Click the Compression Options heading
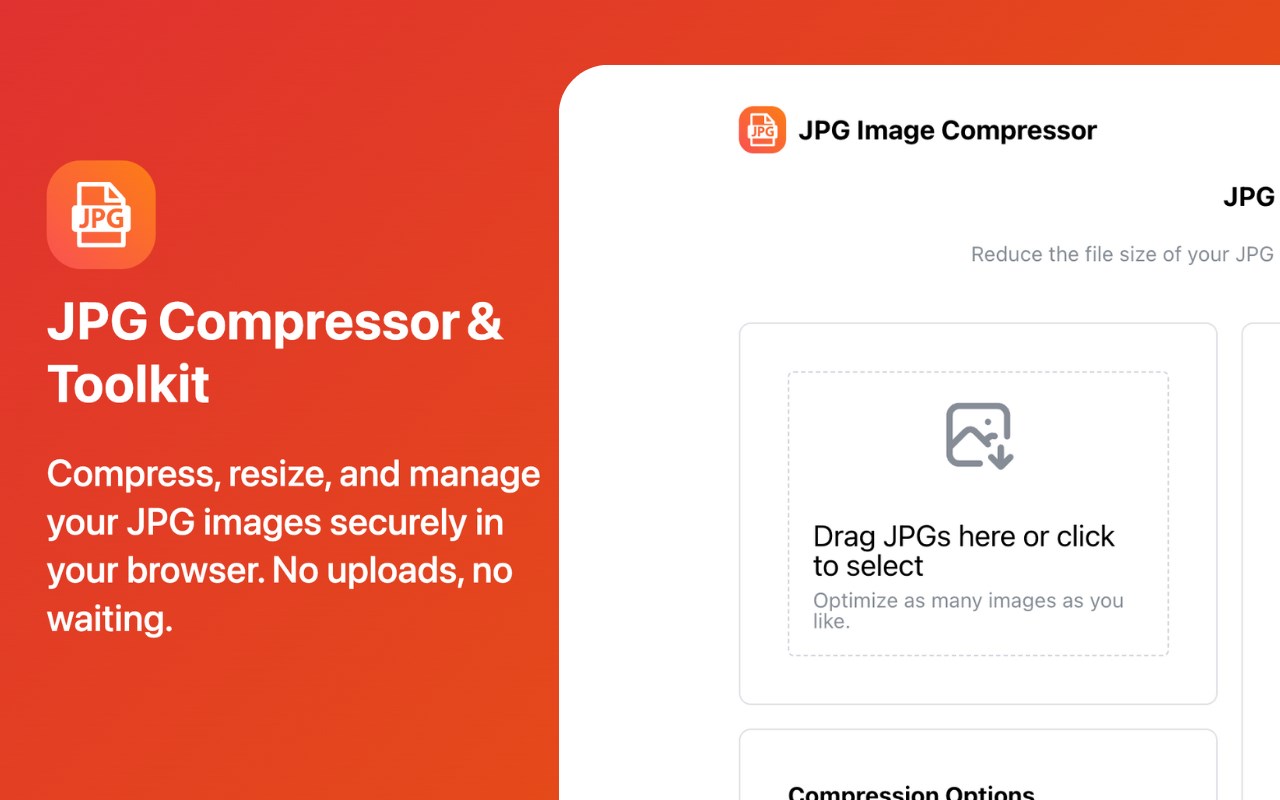Image resolution: width=1280 pixels, height=800 pixels. point(911,791)
